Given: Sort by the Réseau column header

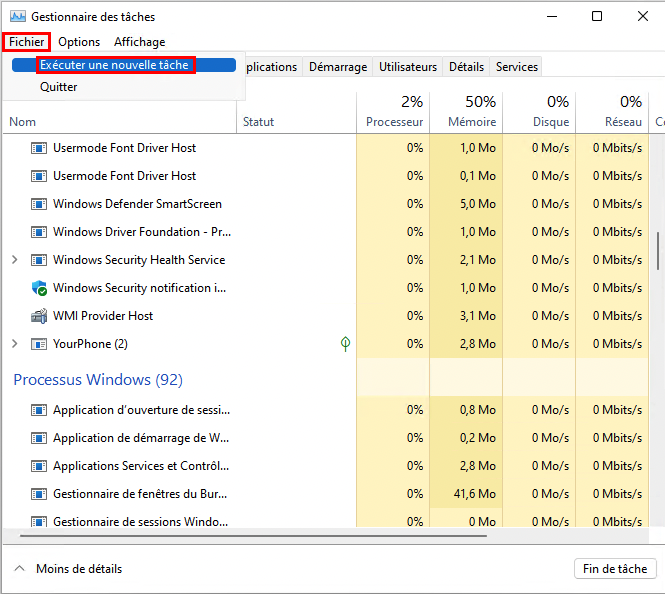Looking at the screenshot, I should coord(612,113).
